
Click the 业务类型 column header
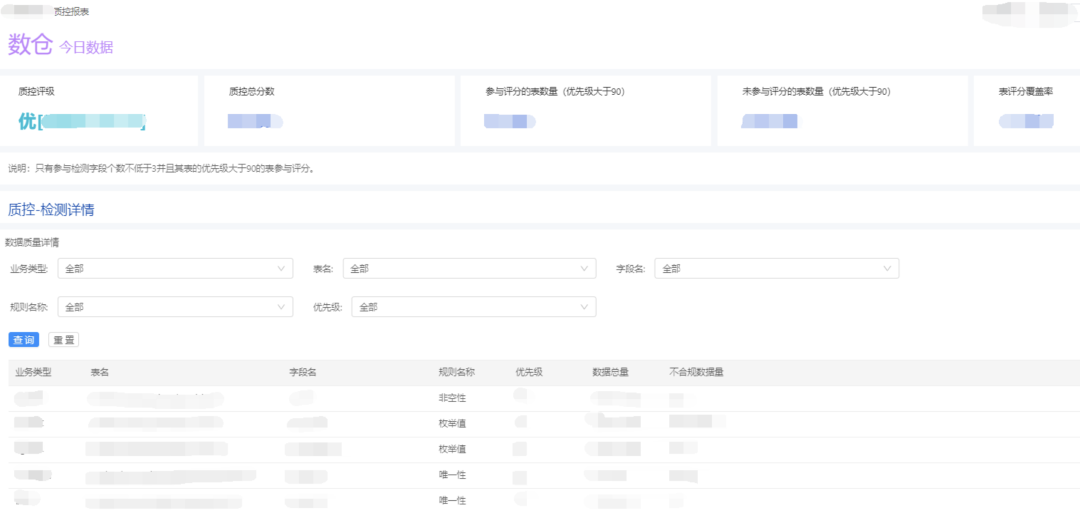[x=33, y=373]
